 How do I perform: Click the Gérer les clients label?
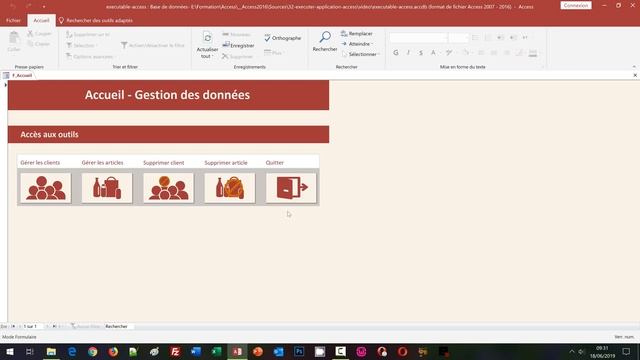40,162
